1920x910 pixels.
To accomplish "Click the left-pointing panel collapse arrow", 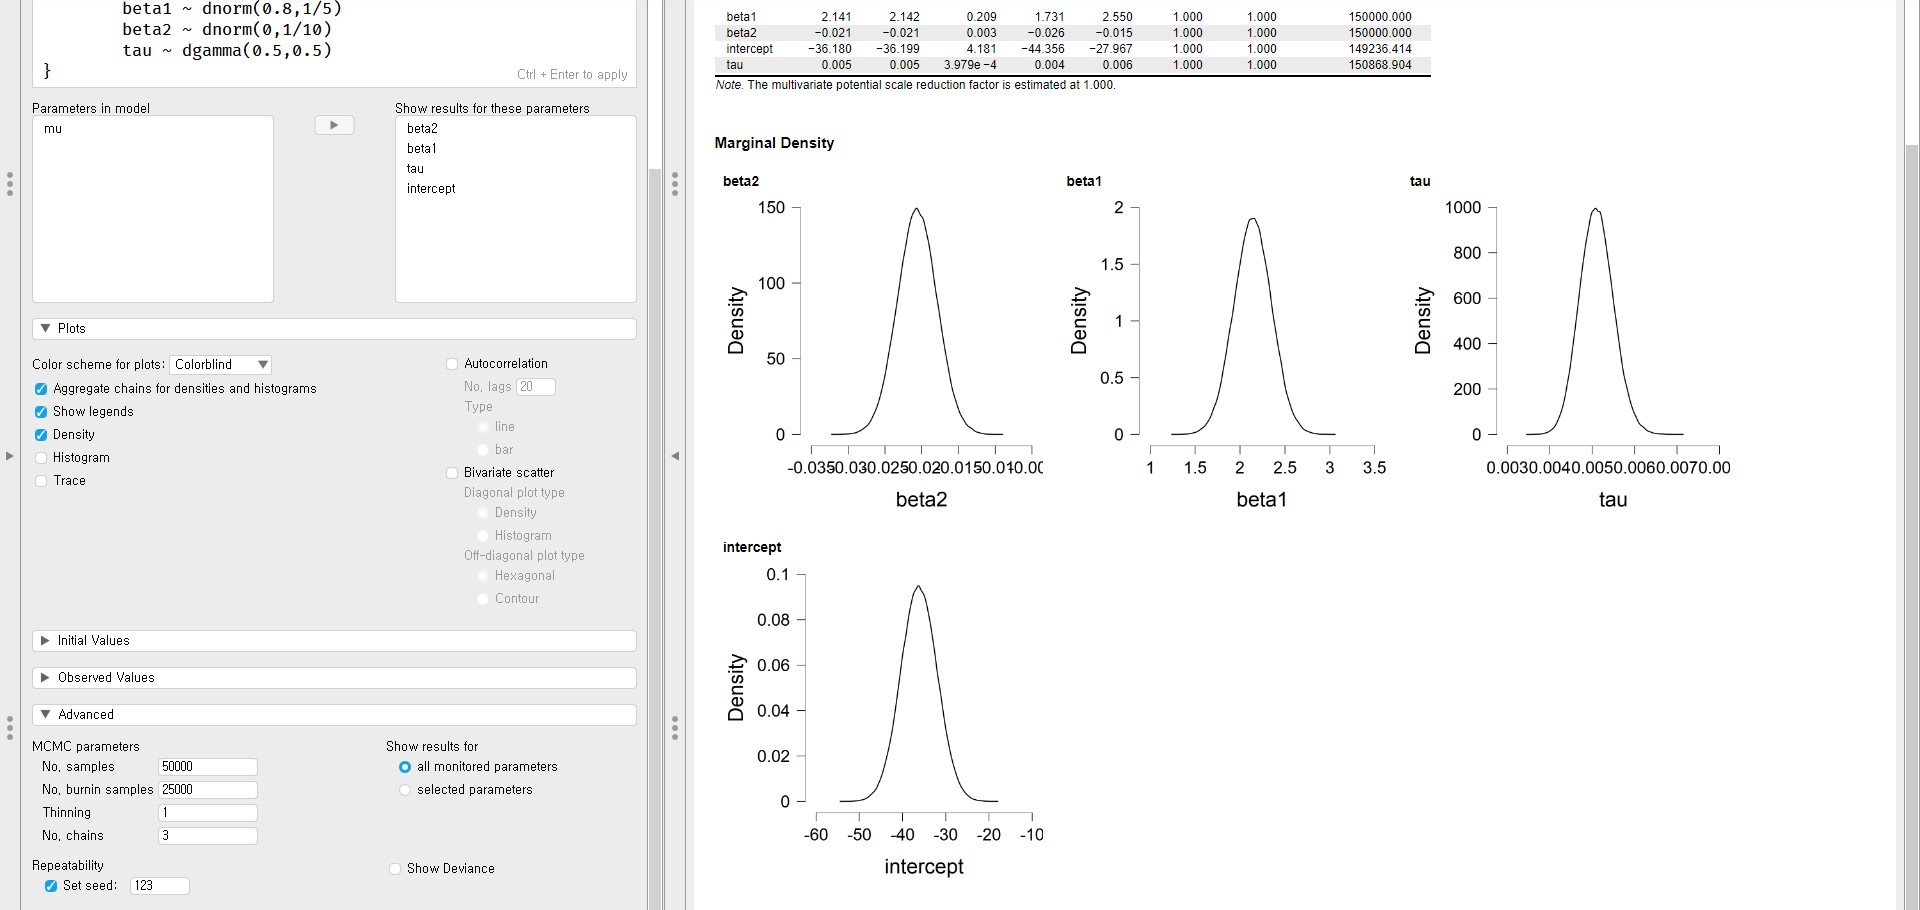I will pyautogui.click(x=675, y=456).
